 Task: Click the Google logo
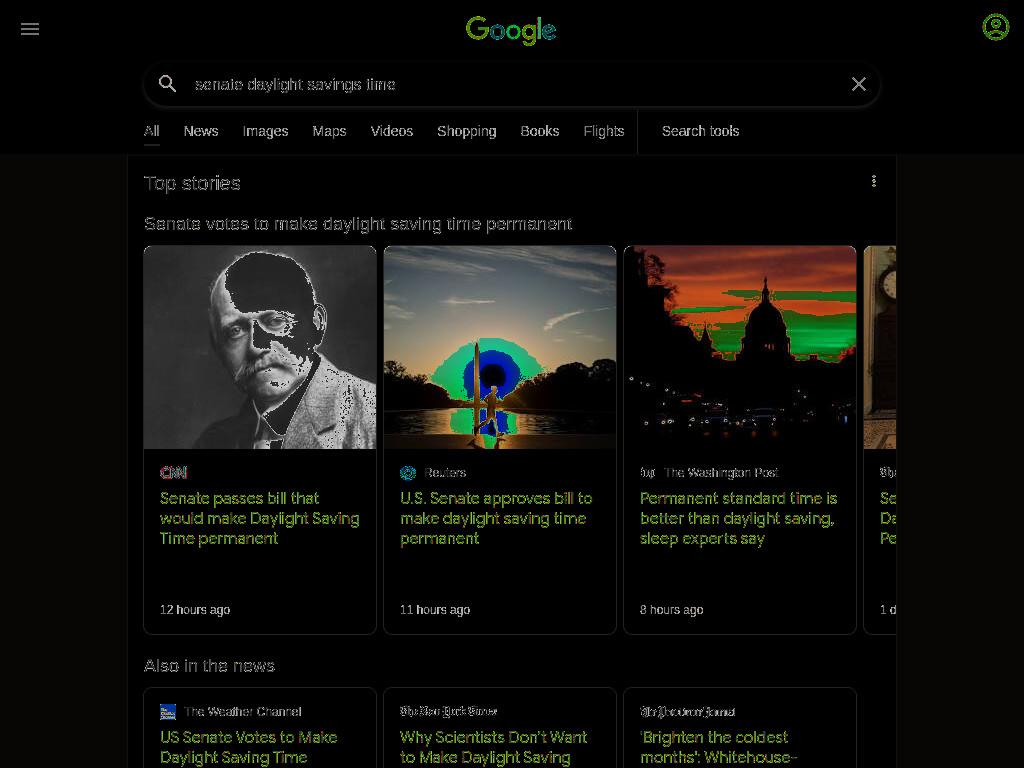click(x=511, y=30)
